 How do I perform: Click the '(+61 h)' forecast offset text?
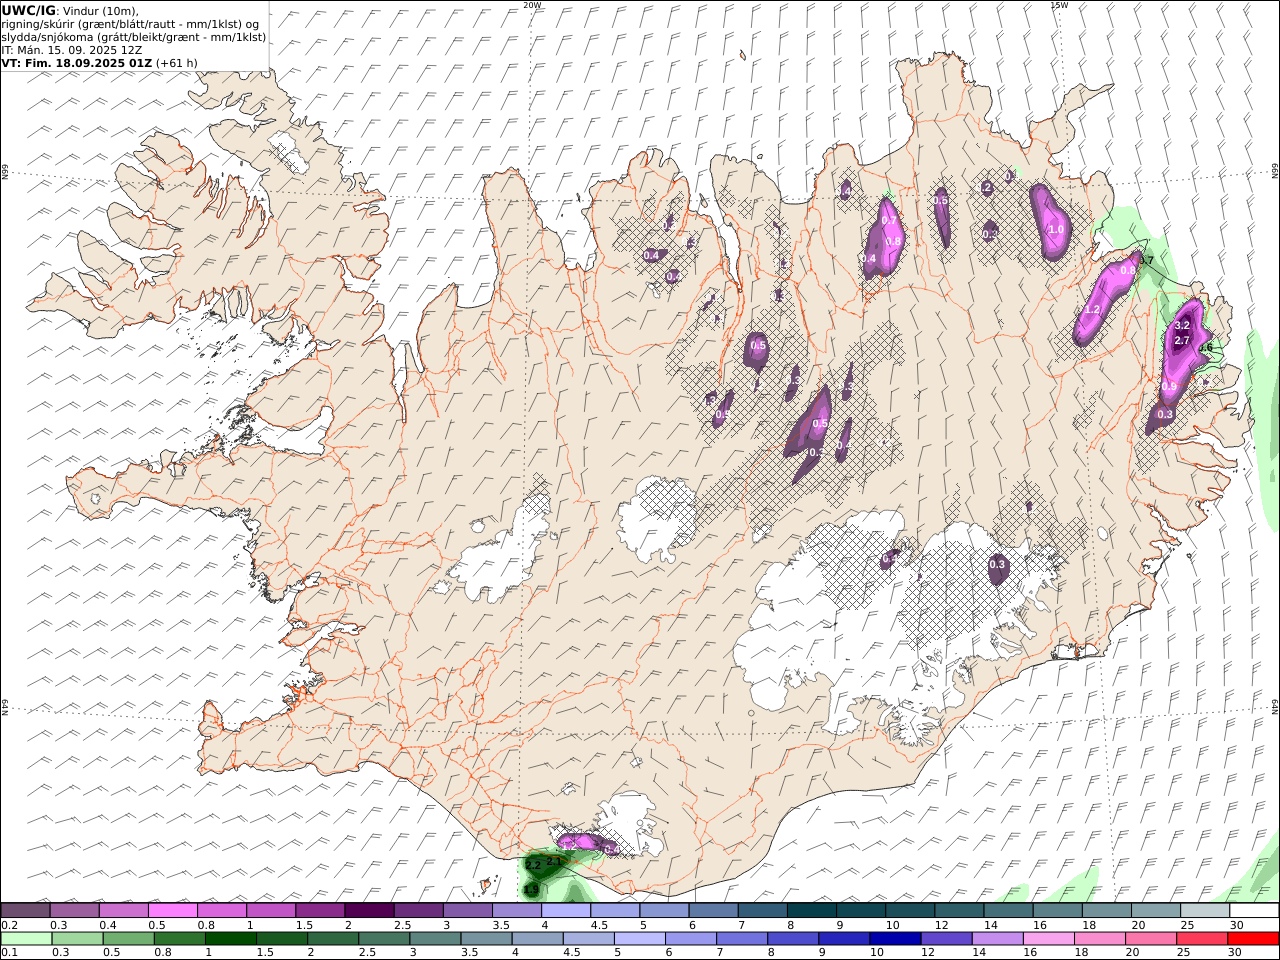177,62
